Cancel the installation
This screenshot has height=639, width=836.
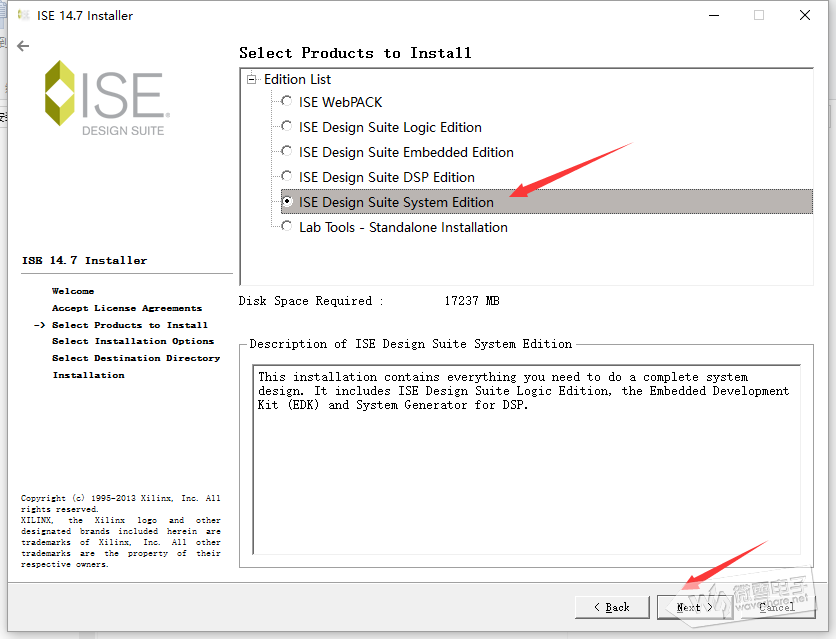click(777, 607)
